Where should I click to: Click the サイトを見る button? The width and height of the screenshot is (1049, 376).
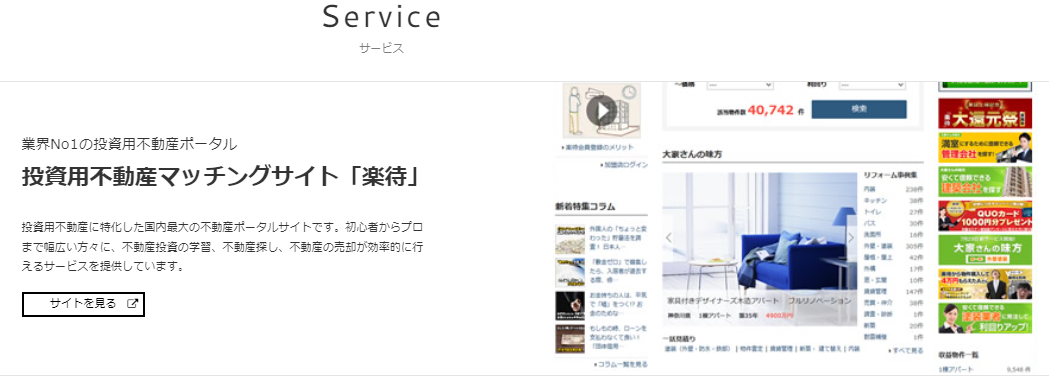84,304
